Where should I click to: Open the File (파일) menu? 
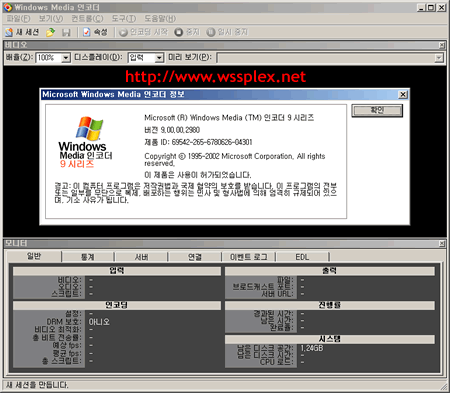coord(18,19)
